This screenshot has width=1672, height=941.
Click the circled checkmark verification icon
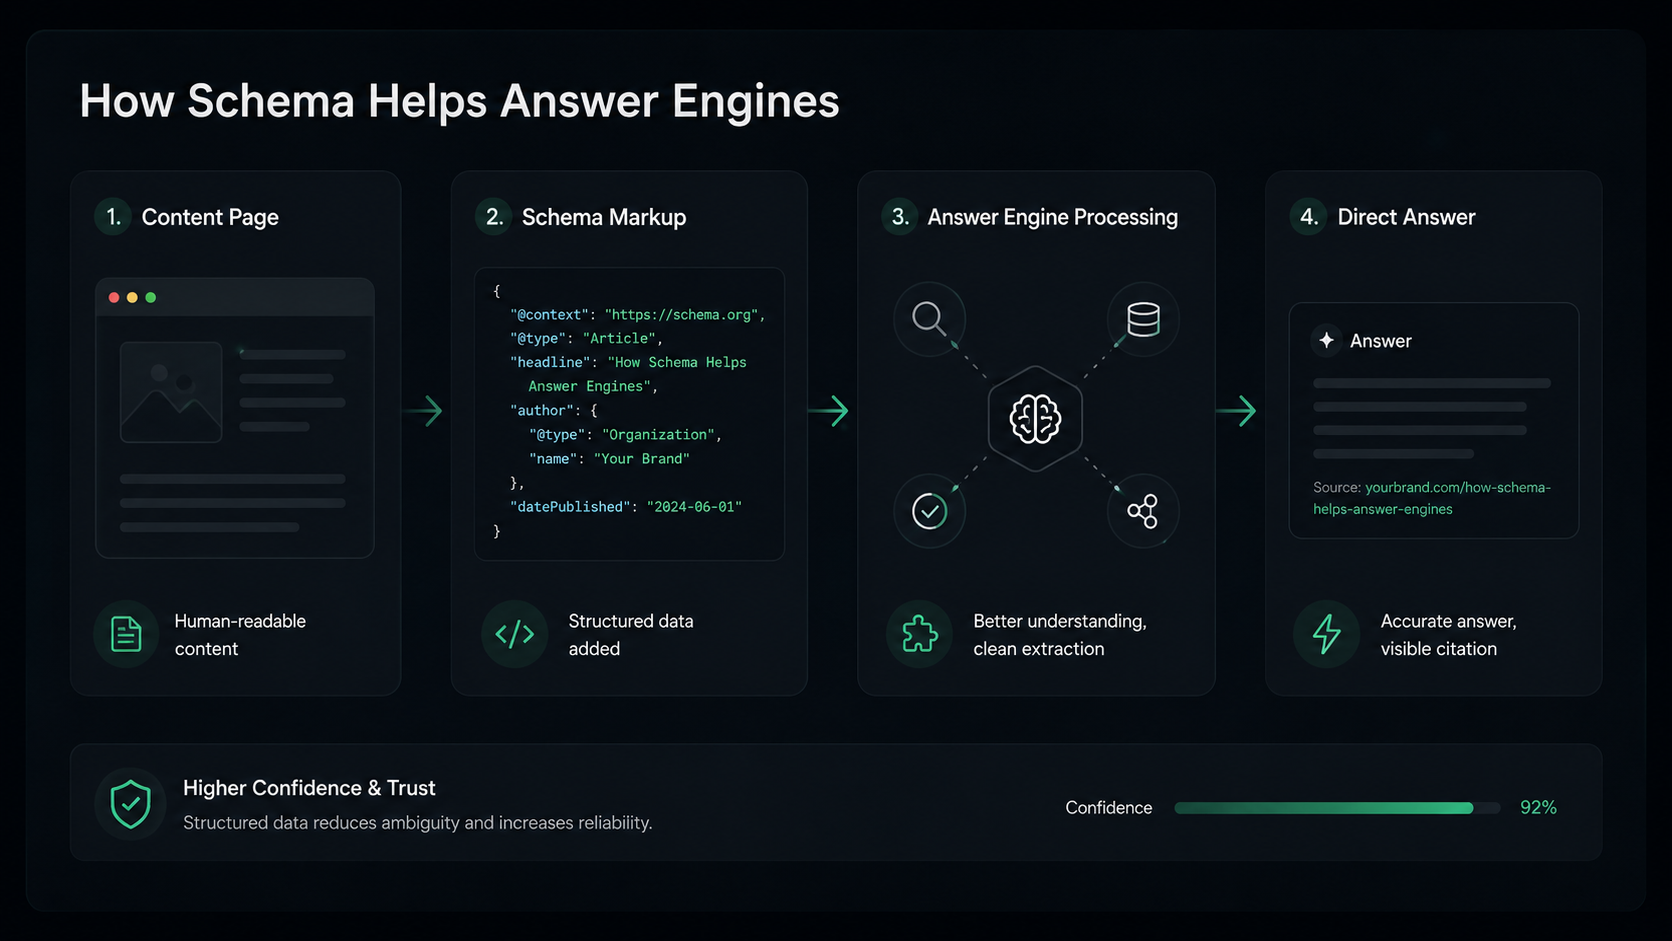[x=929, y=511]
